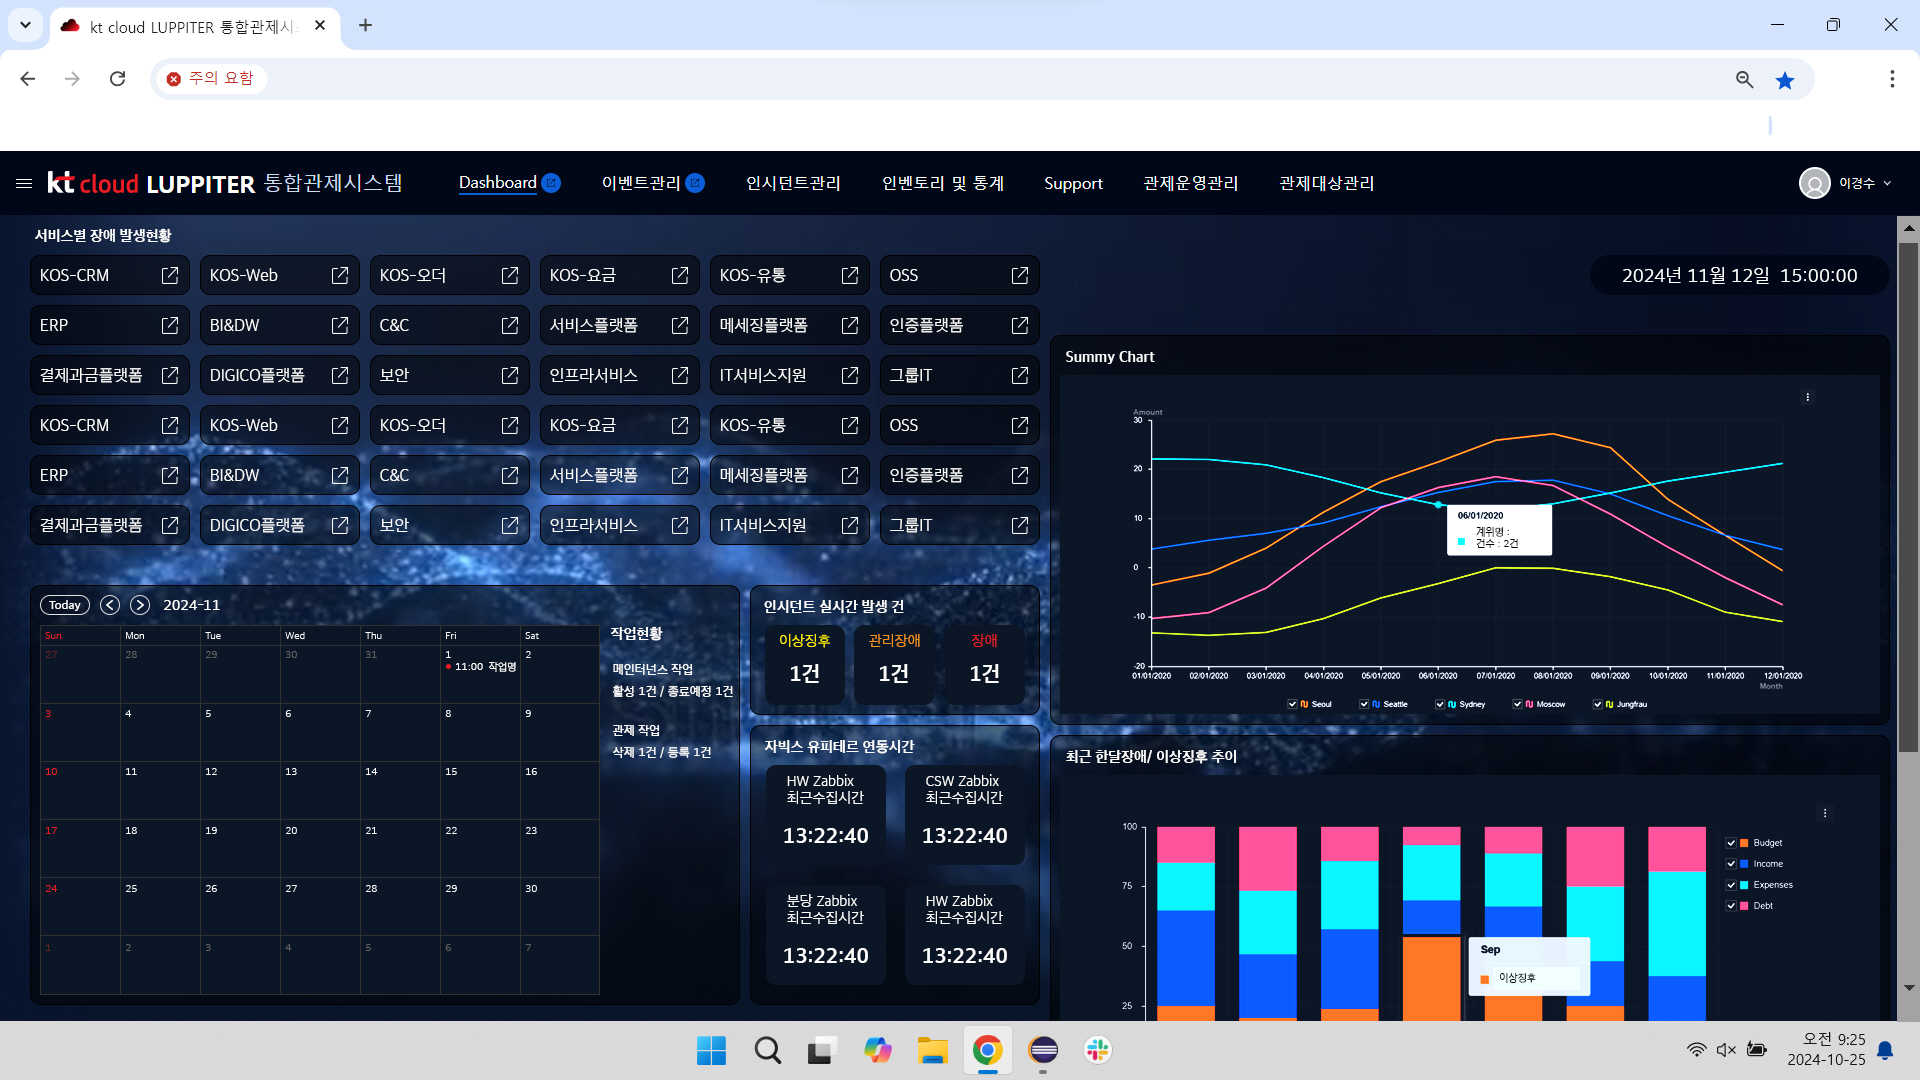Toggle the Moscow legend checkbox
Screen dimensions: 1920x1080
tap(1517, 704)
